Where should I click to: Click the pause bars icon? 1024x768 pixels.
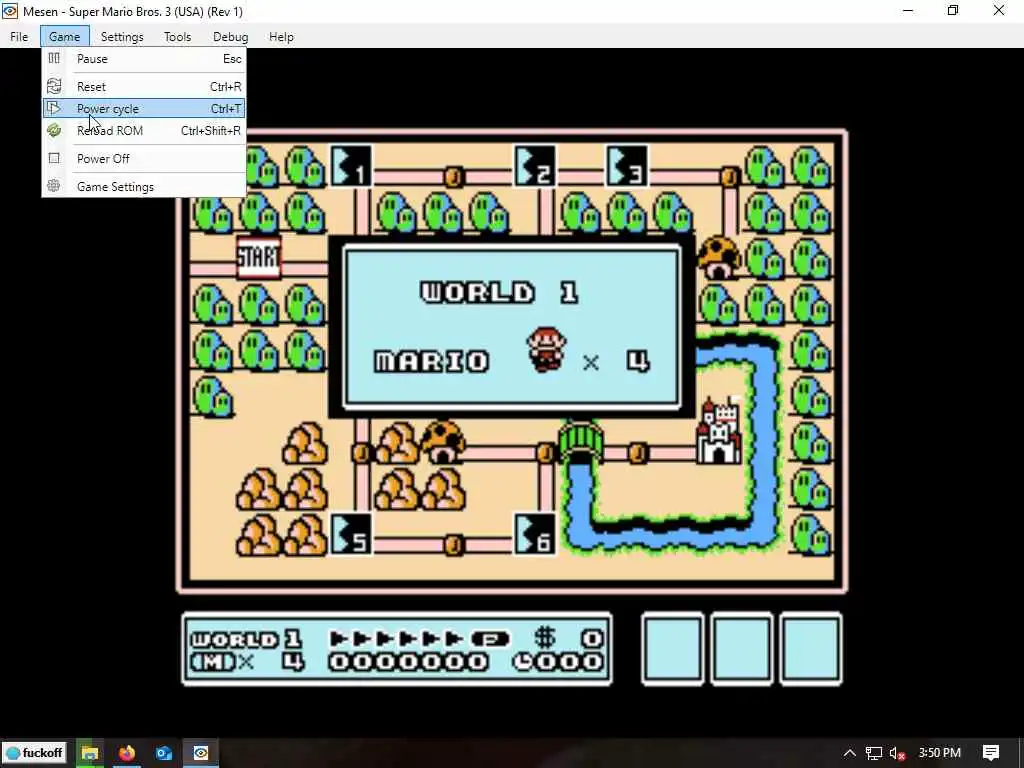coord(54,58)
